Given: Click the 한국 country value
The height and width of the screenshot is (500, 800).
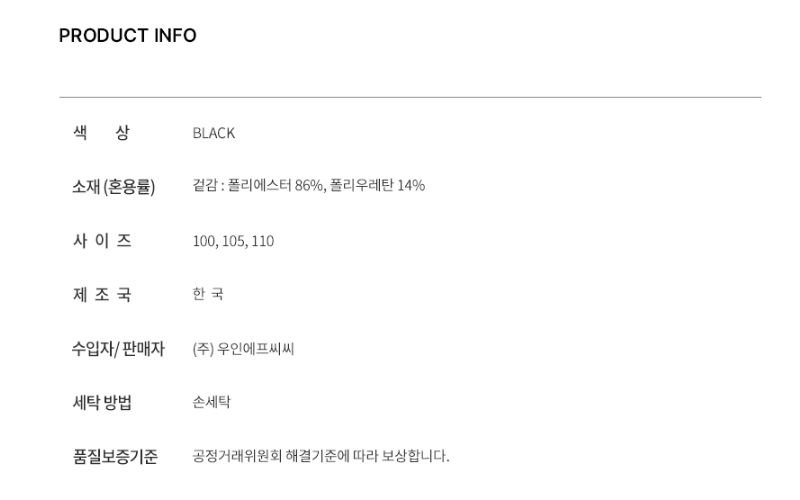Looking at the screenshot, I should point(207,295).
